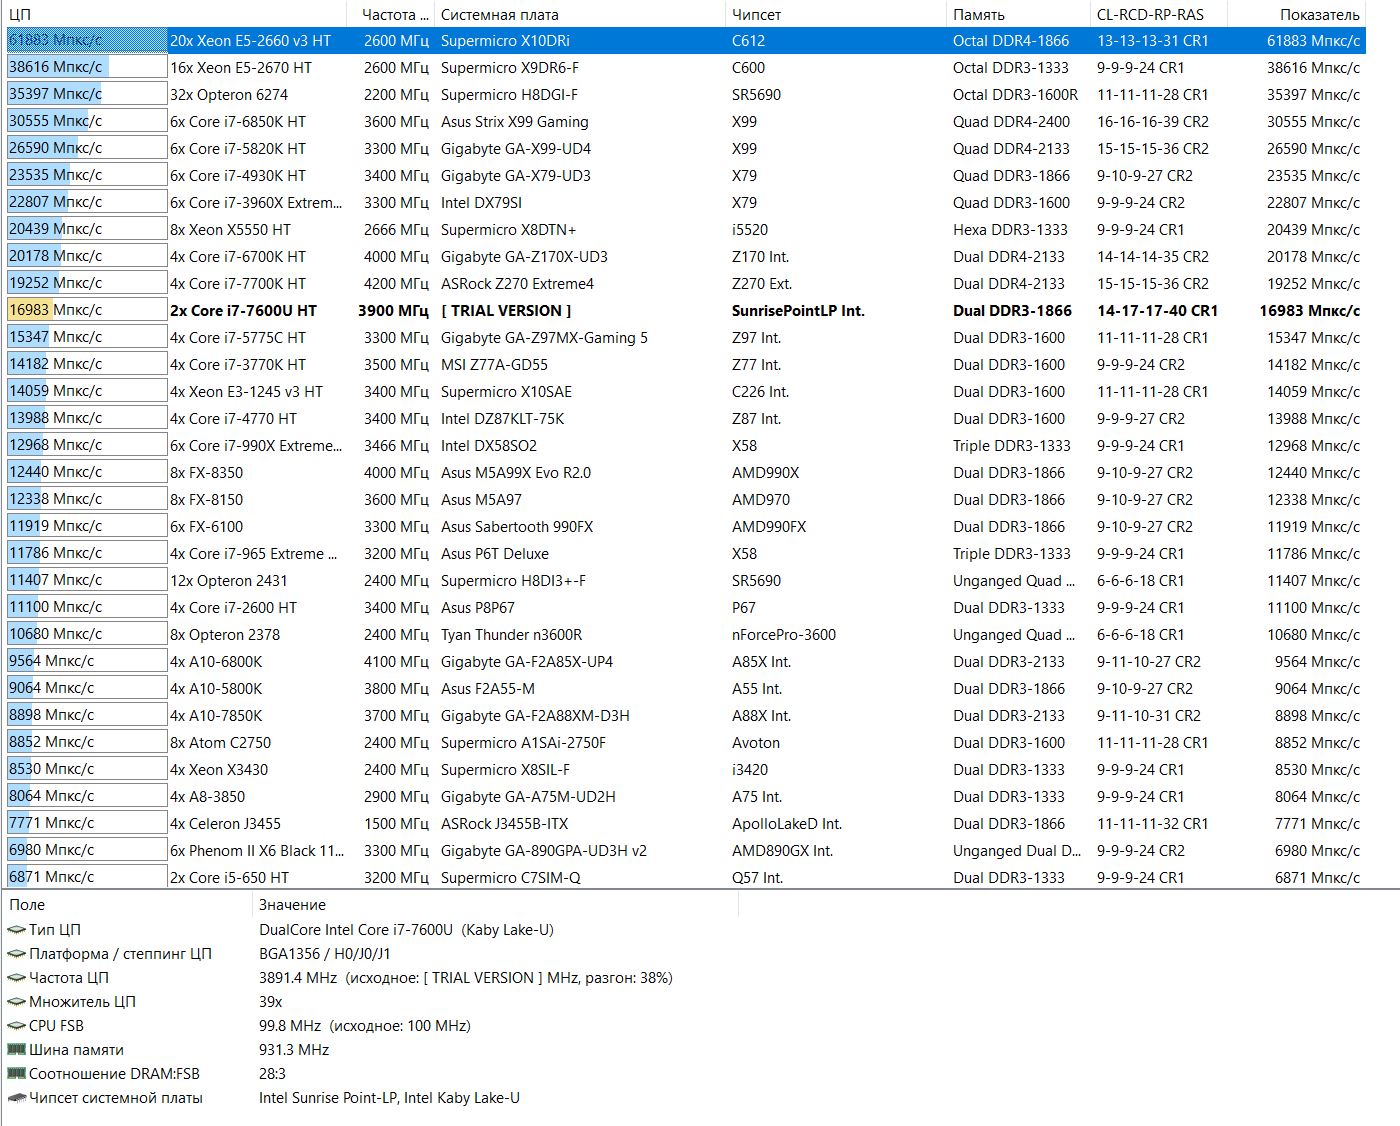Click the 14-17-17-40 CR1 timings cell
This screenshot has width=1400, height=1126.
tap(1158, 311)
